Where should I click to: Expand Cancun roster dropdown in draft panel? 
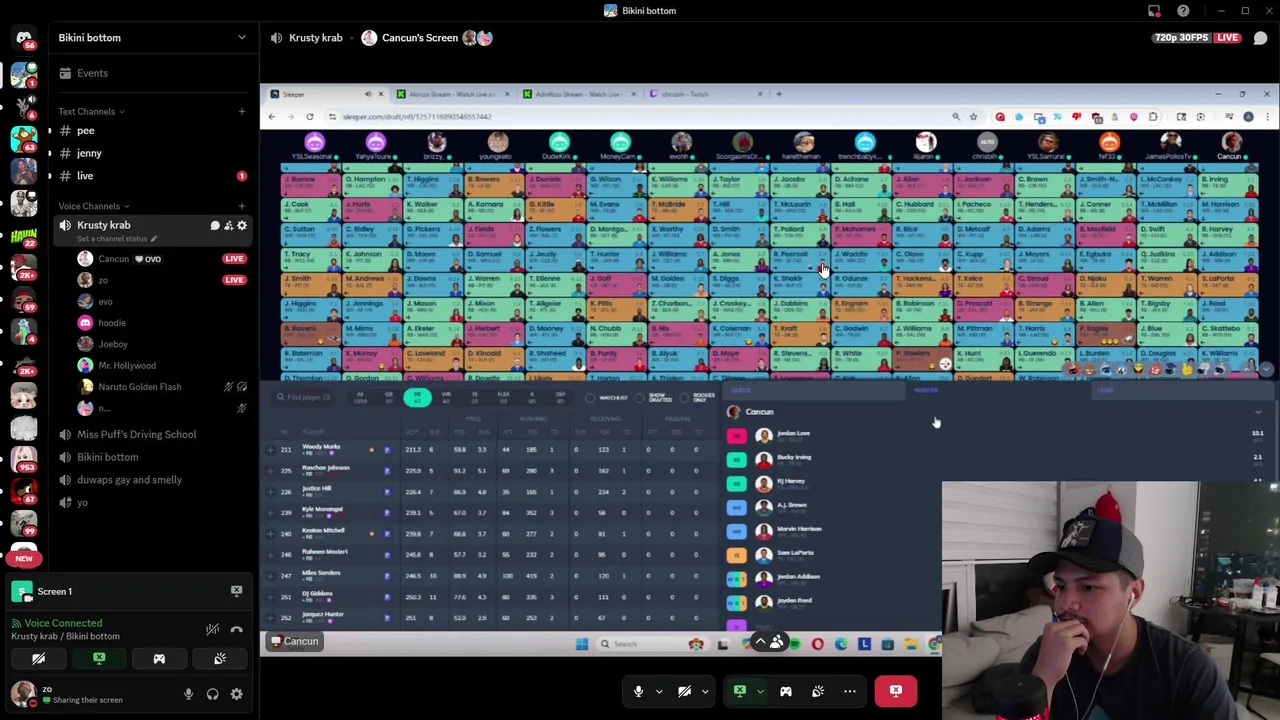[x=1258, y=412]
